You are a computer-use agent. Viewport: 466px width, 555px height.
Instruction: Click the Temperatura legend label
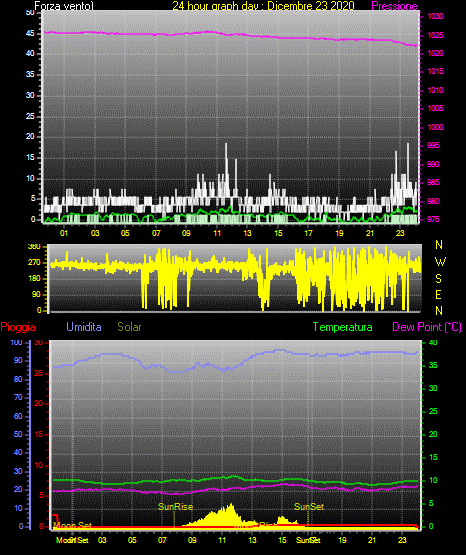point(342,327)
